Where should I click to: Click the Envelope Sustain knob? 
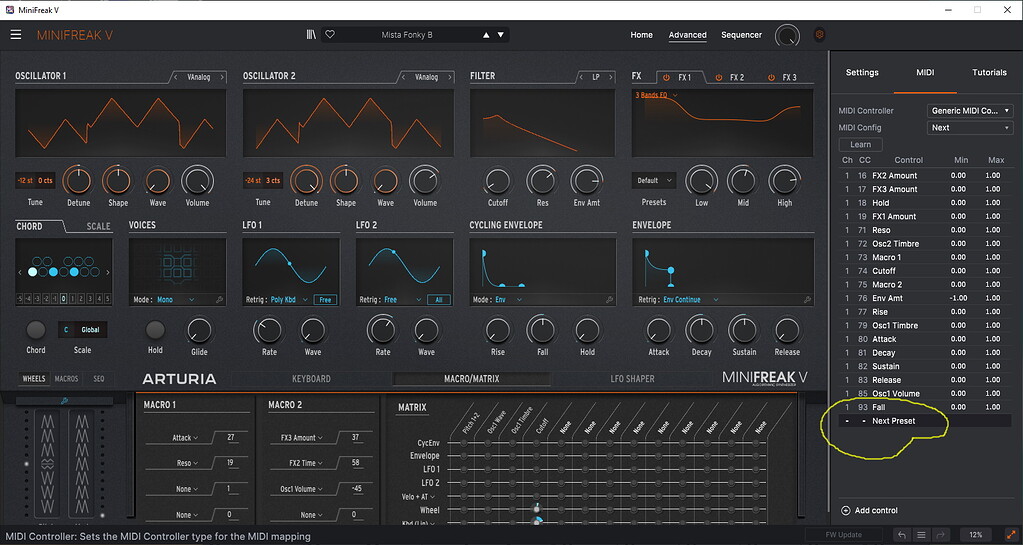(x=744, y=330)
